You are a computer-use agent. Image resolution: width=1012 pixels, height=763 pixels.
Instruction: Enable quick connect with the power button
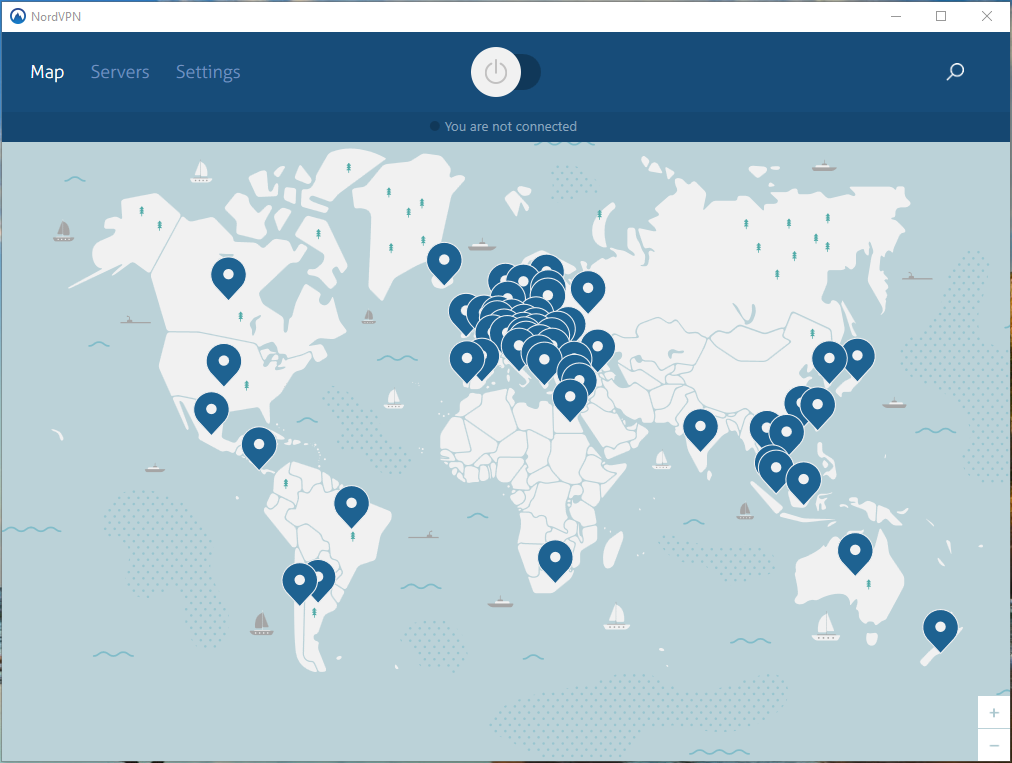496,71
